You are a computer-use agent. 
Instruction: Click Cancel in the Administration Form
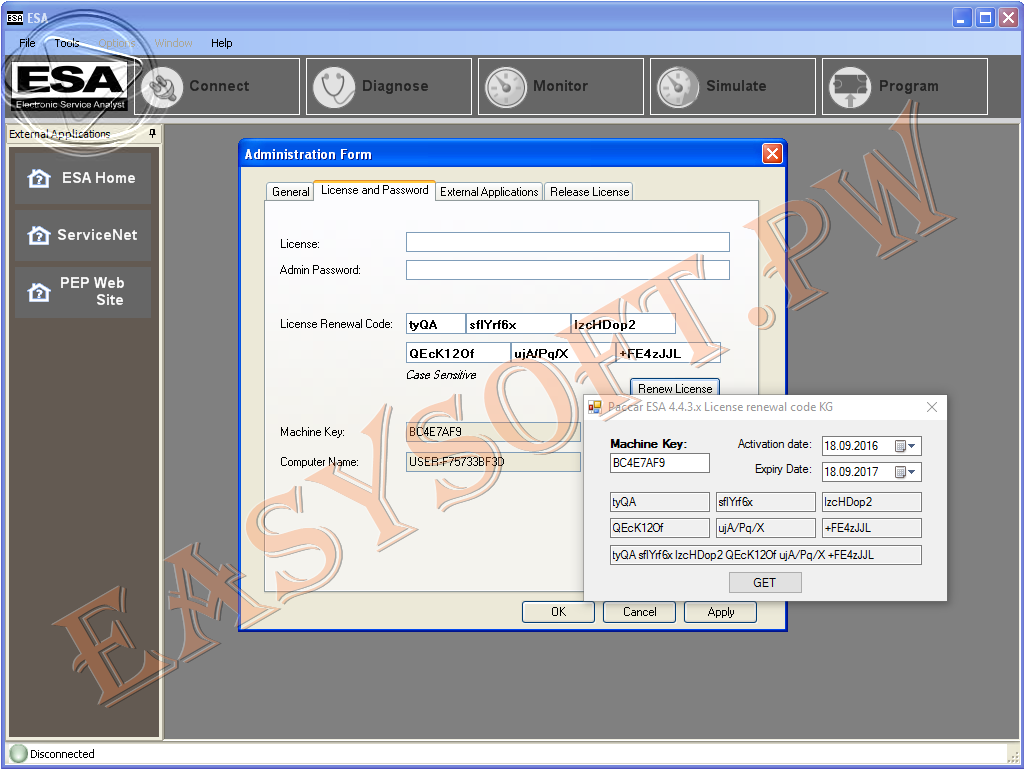(x=639, y=612)
